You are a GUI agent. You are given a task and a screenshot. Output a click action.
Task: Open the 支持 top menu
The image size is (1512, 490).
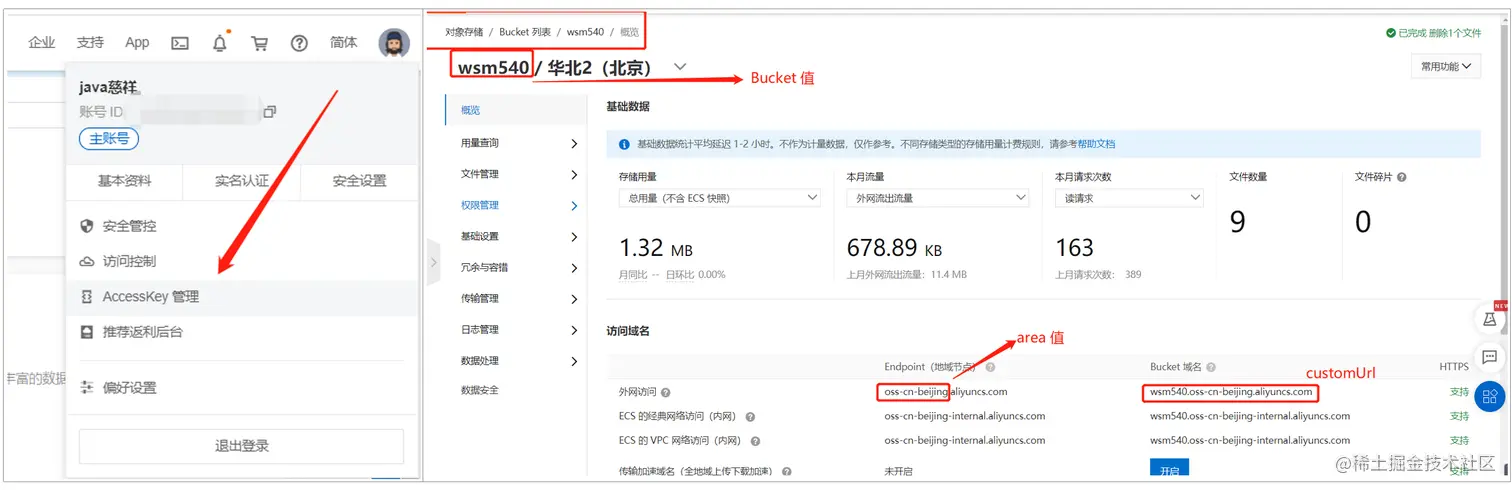(90, 43)
